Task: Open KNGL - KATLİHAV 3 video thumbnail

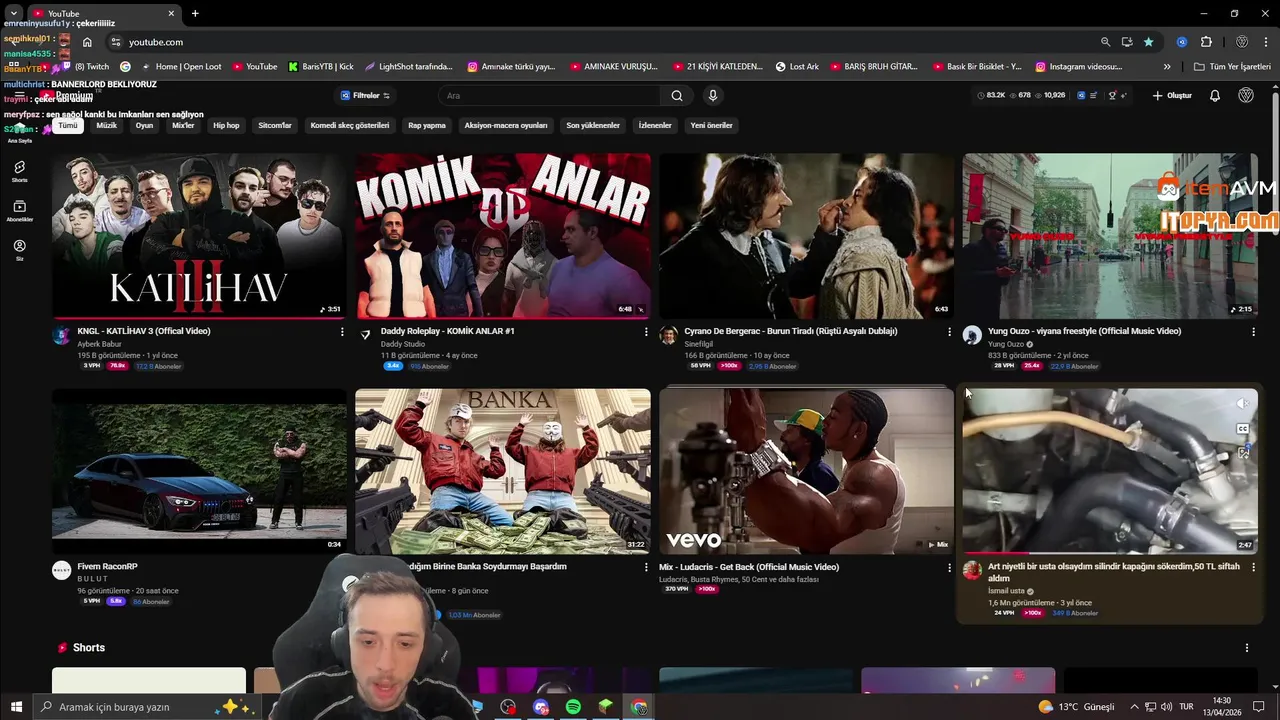Action: pyautogui.click(x=199, y=236)
